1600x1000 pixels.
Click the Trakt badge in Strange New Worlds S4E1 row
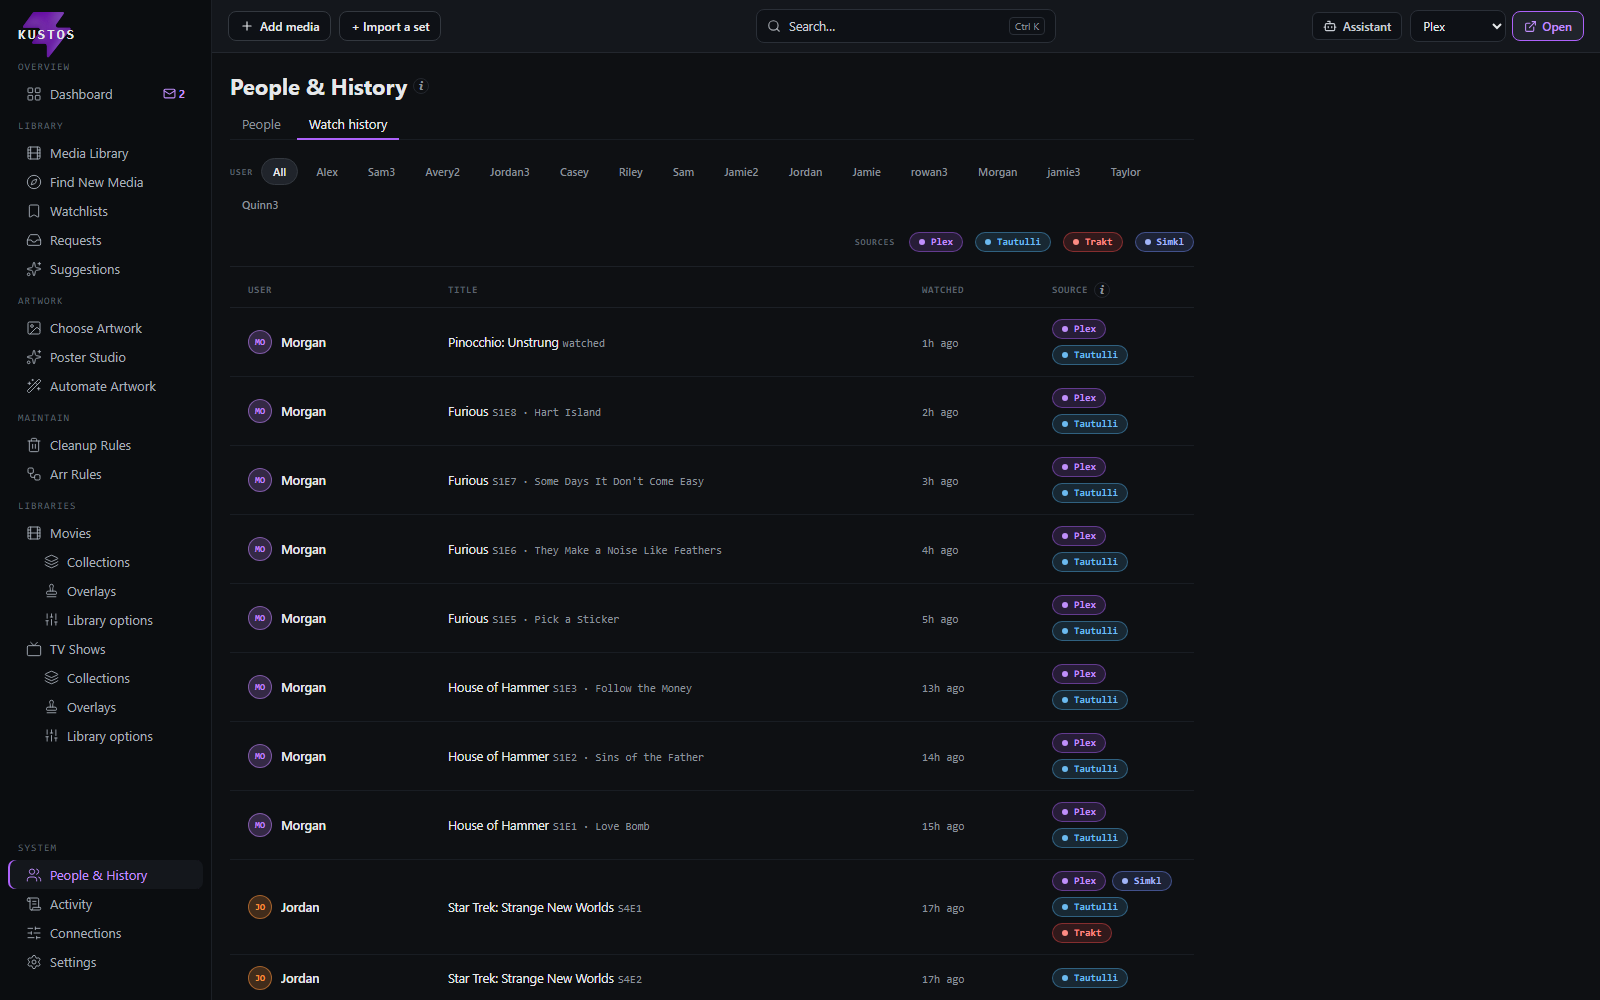pyautogui.click(x=1082, y=933)
